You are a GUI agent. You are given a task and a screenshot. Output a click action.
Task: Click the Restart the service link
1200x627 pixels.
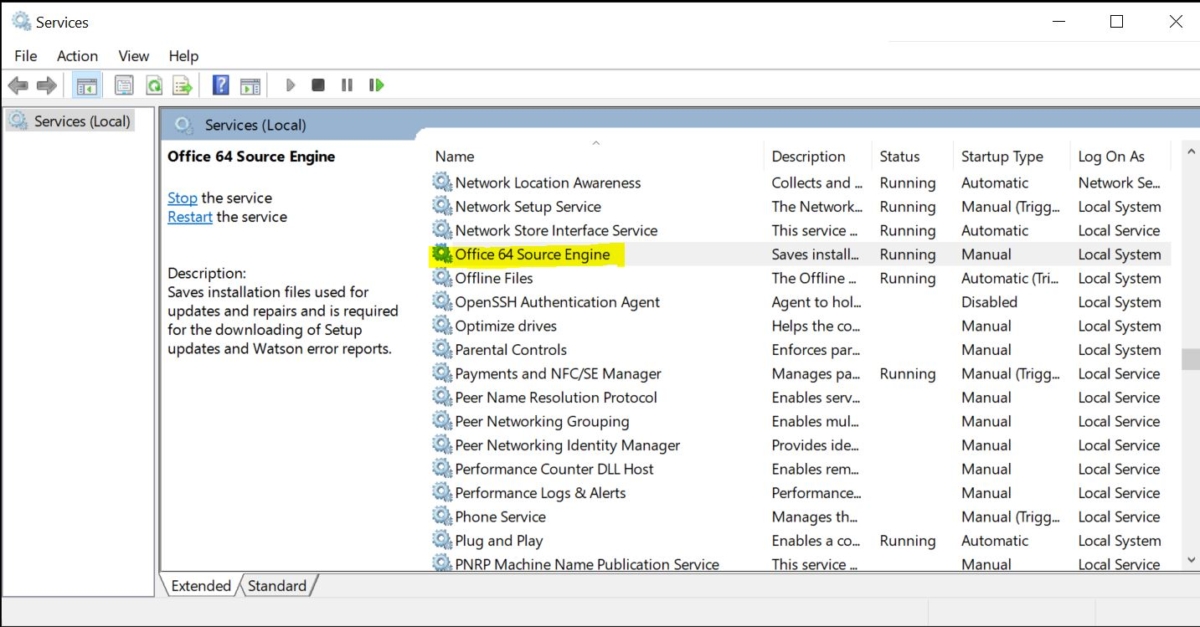point(190,217)
